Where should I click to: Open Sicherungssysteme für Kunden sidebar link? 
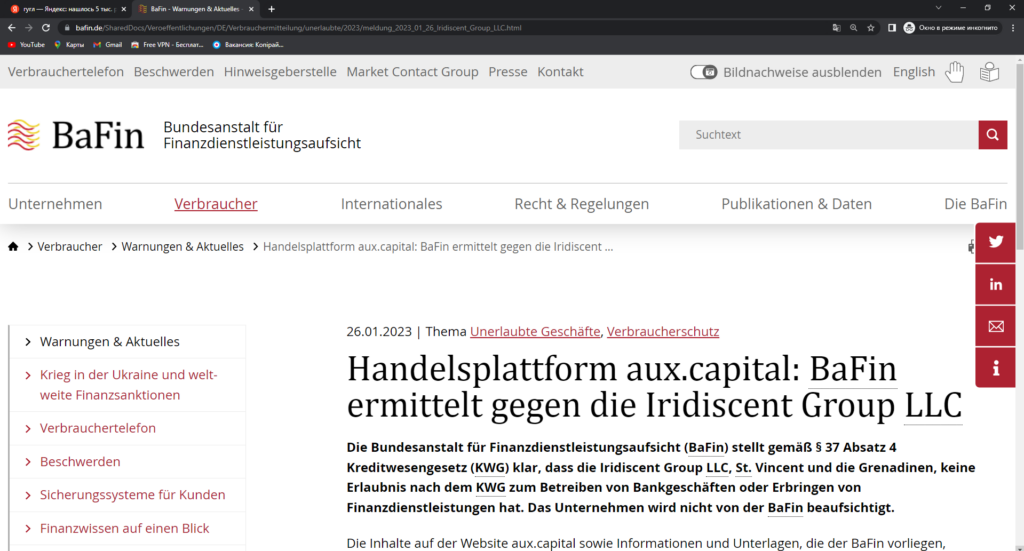[x=133, y=495]
